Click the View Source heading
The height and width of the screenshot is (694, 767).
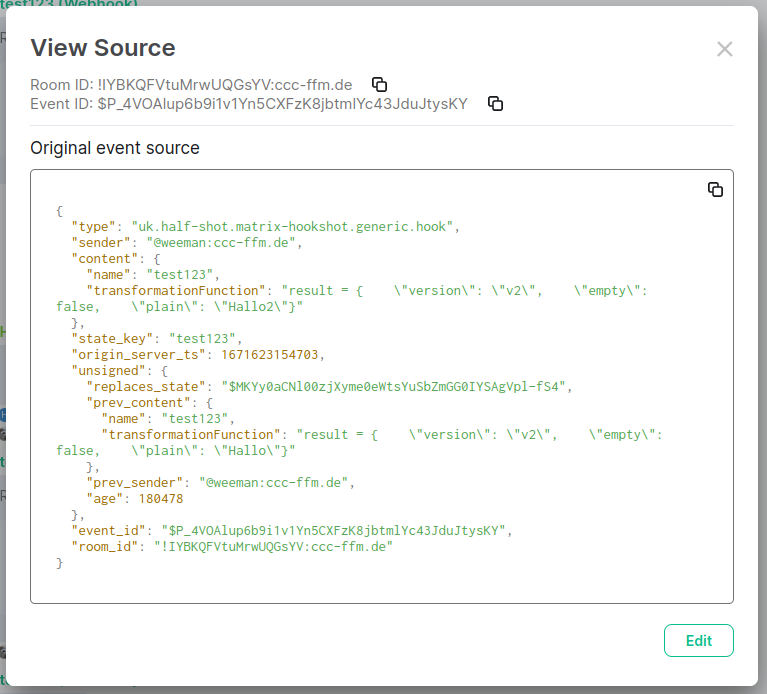[x=103, y=48]
